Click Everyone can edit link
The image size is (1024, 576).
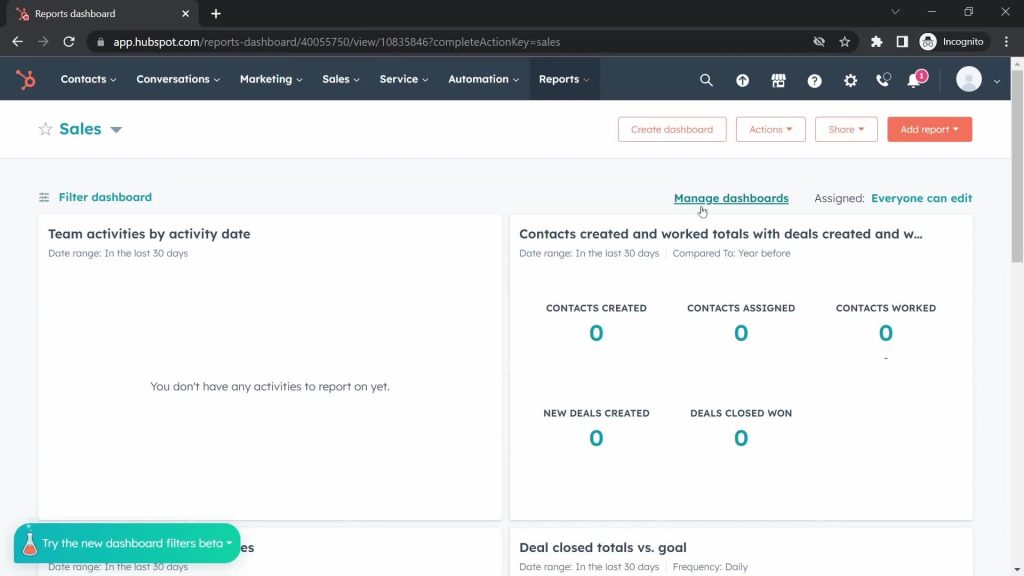[921, 198]
